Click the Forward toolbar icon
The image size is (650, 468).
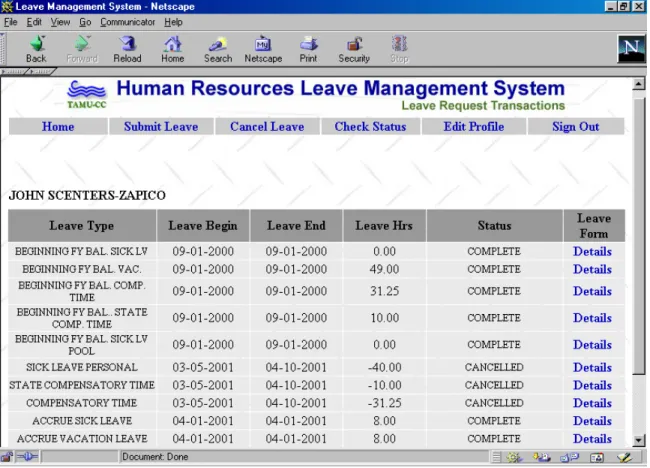82,49
